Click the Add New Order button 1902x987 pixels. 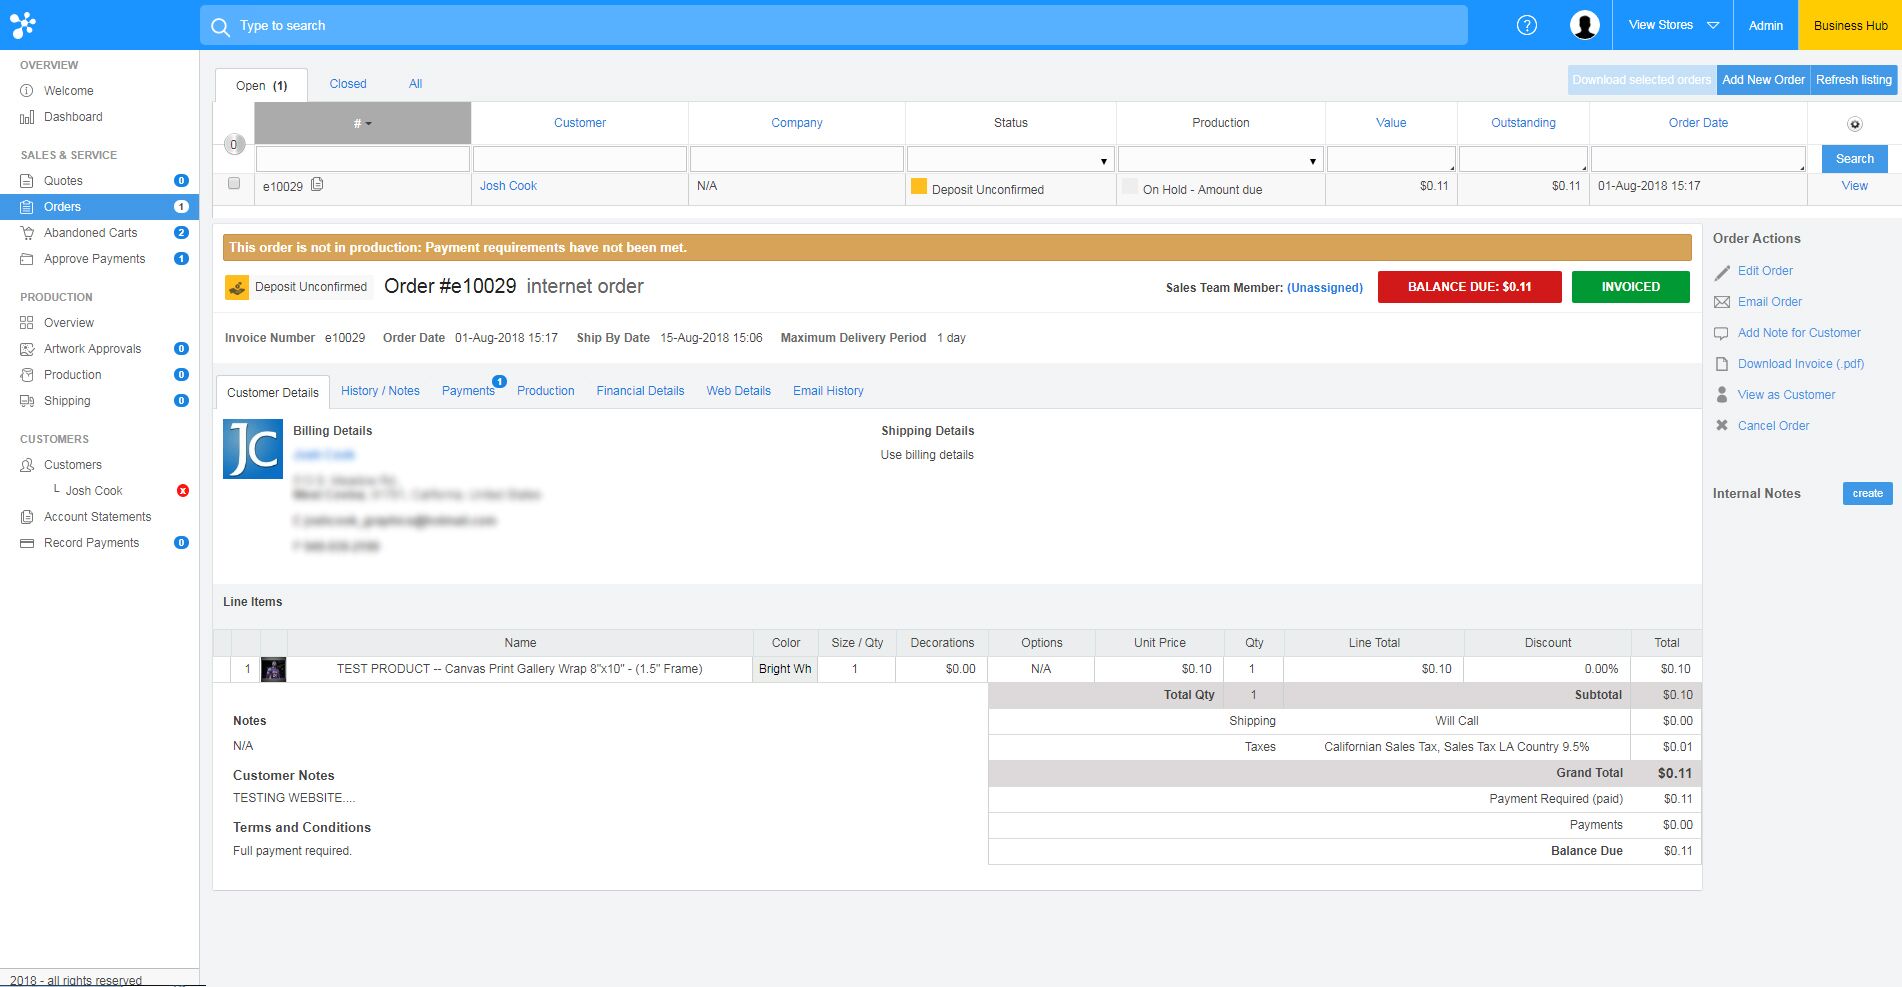1763,80
